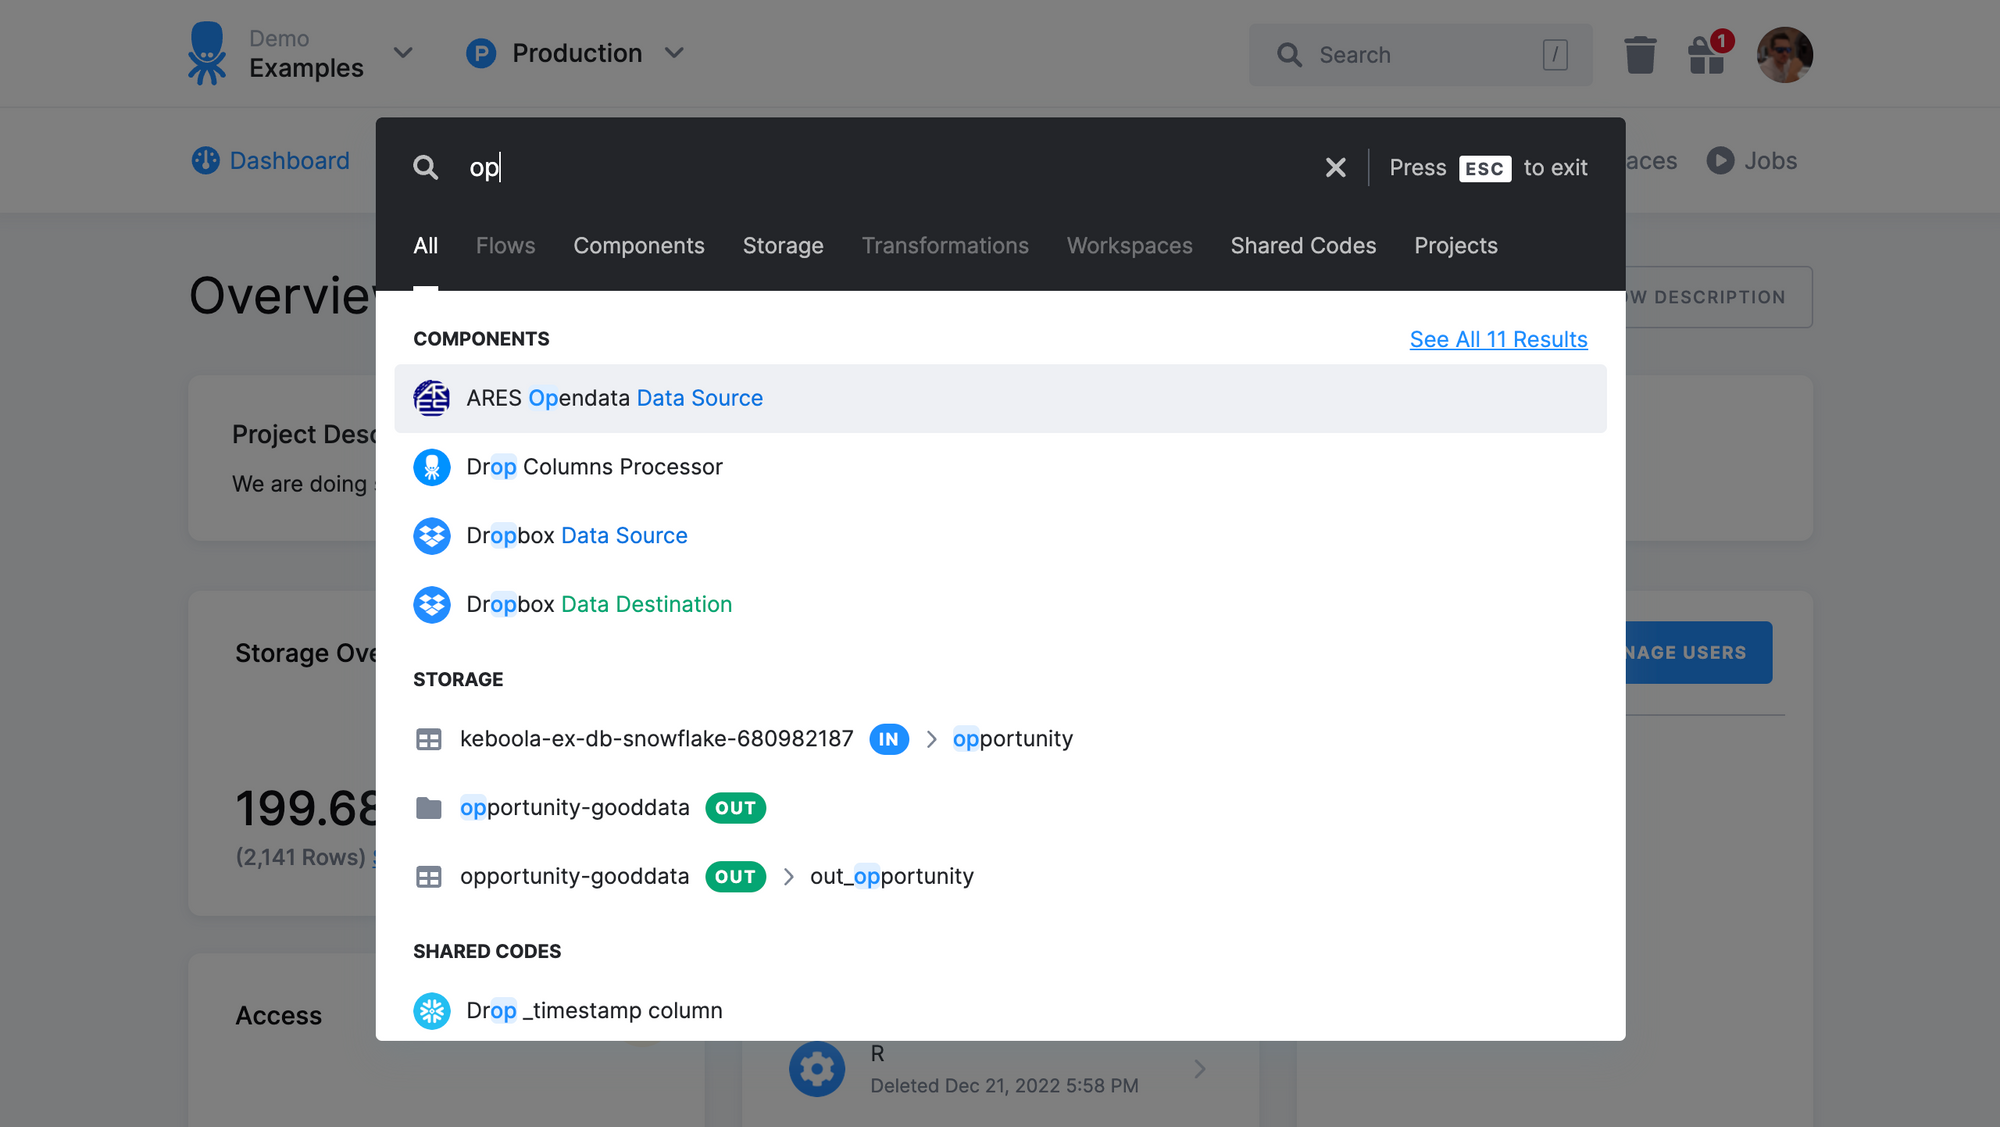Select the Dropbox Data Source component
2000x1127 pixels.
tap(576, 535)
